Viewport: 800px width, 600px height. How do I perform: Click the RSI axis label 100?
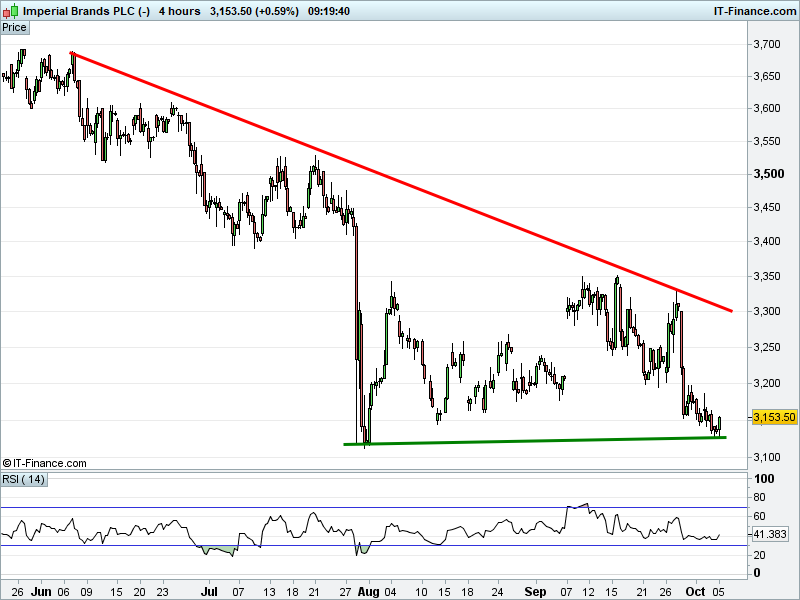[x=764, y=479]
